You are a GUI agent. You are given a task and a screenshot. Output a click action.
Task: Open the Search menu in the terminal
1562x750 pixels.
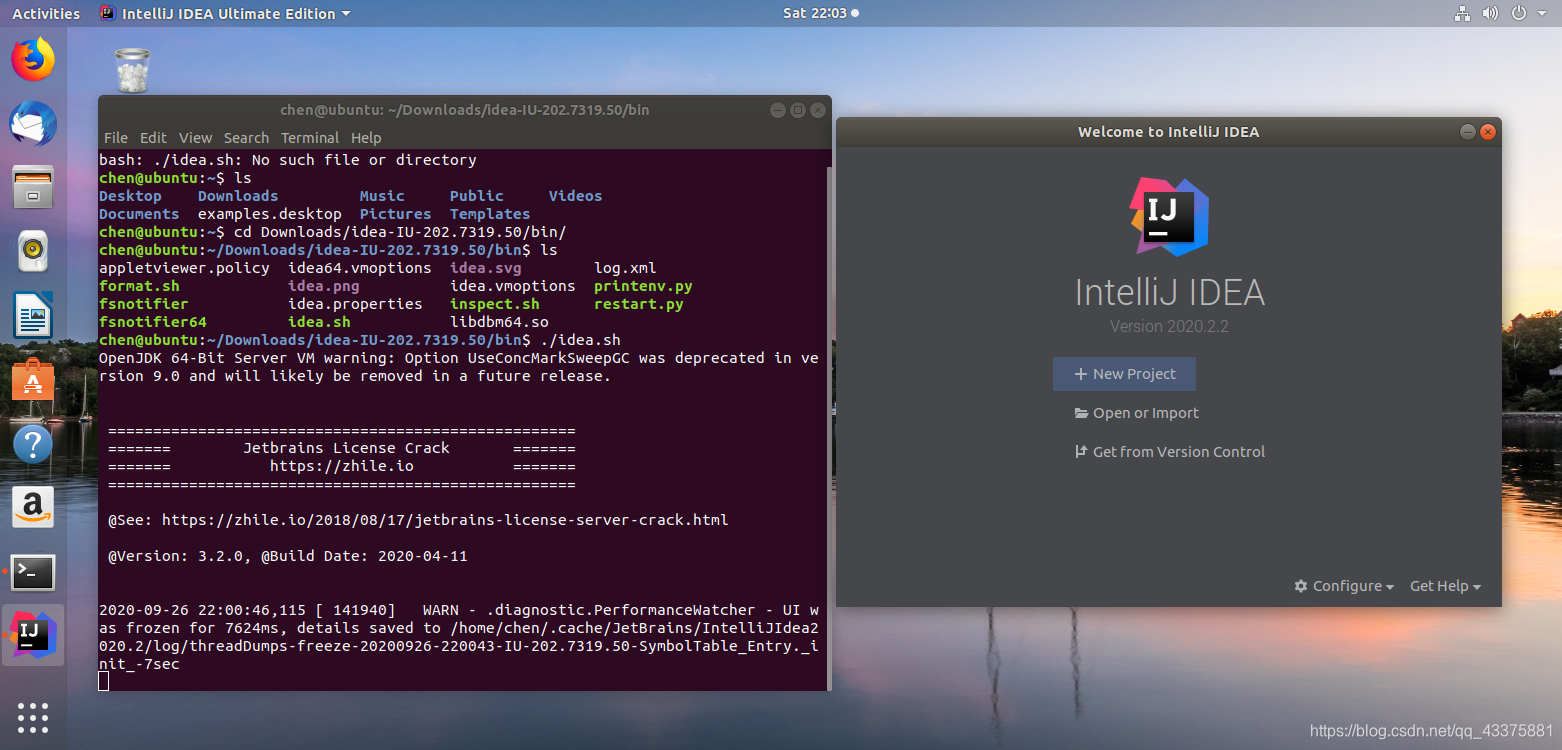(x=246, y=137)
